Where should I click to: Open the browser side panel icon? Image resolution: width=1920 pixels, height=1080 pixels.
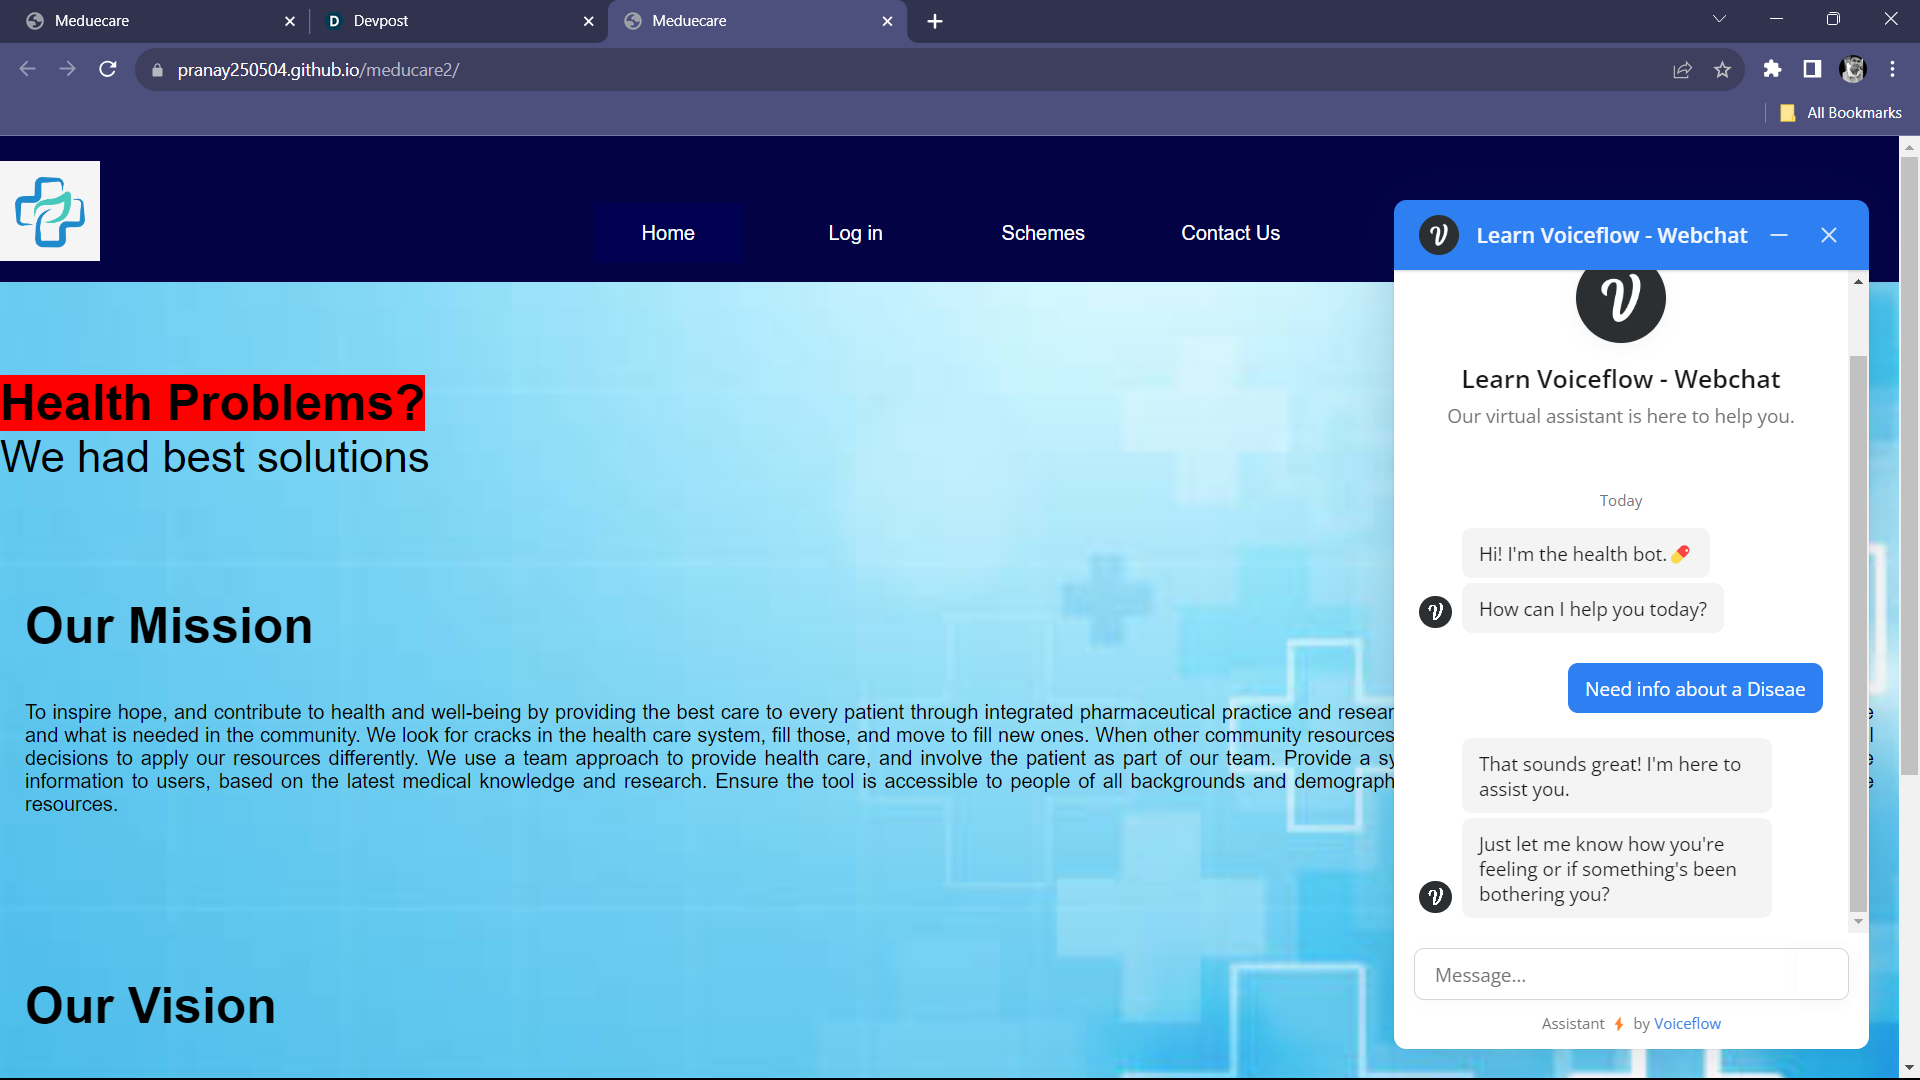[1812, 69]
